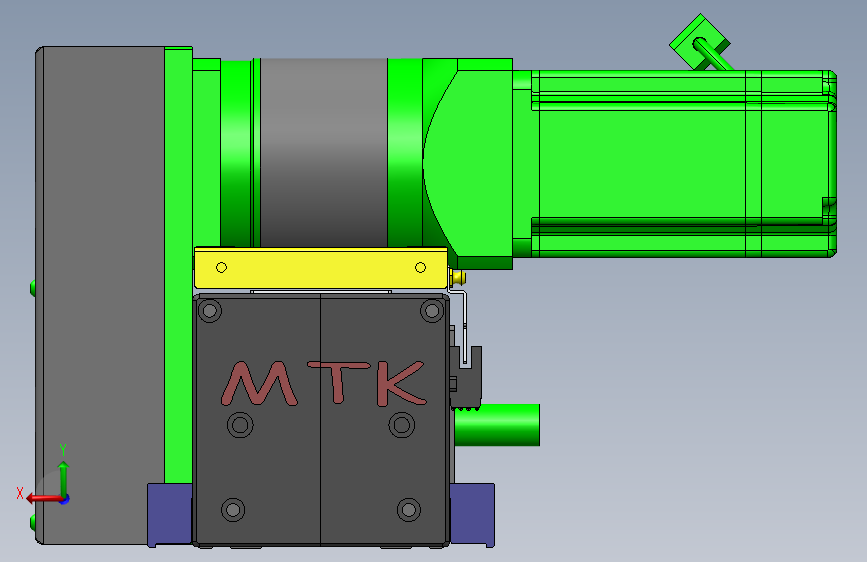The width and height of the screenshot is (867, 562).
Task: Click the red X axis label
Action: point(20,493)
